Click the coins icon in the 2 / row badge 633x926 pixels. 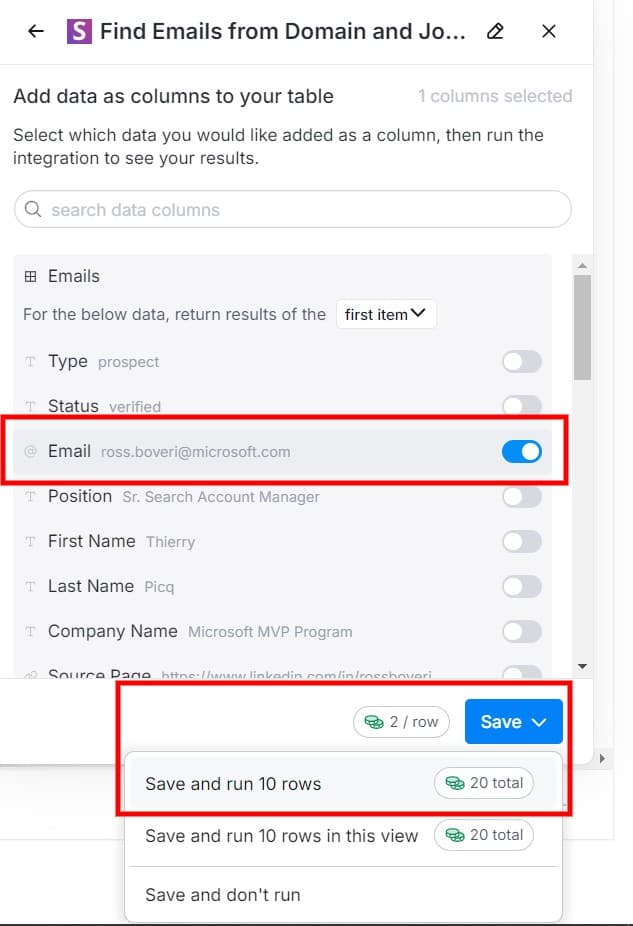(x=372, y=721)
